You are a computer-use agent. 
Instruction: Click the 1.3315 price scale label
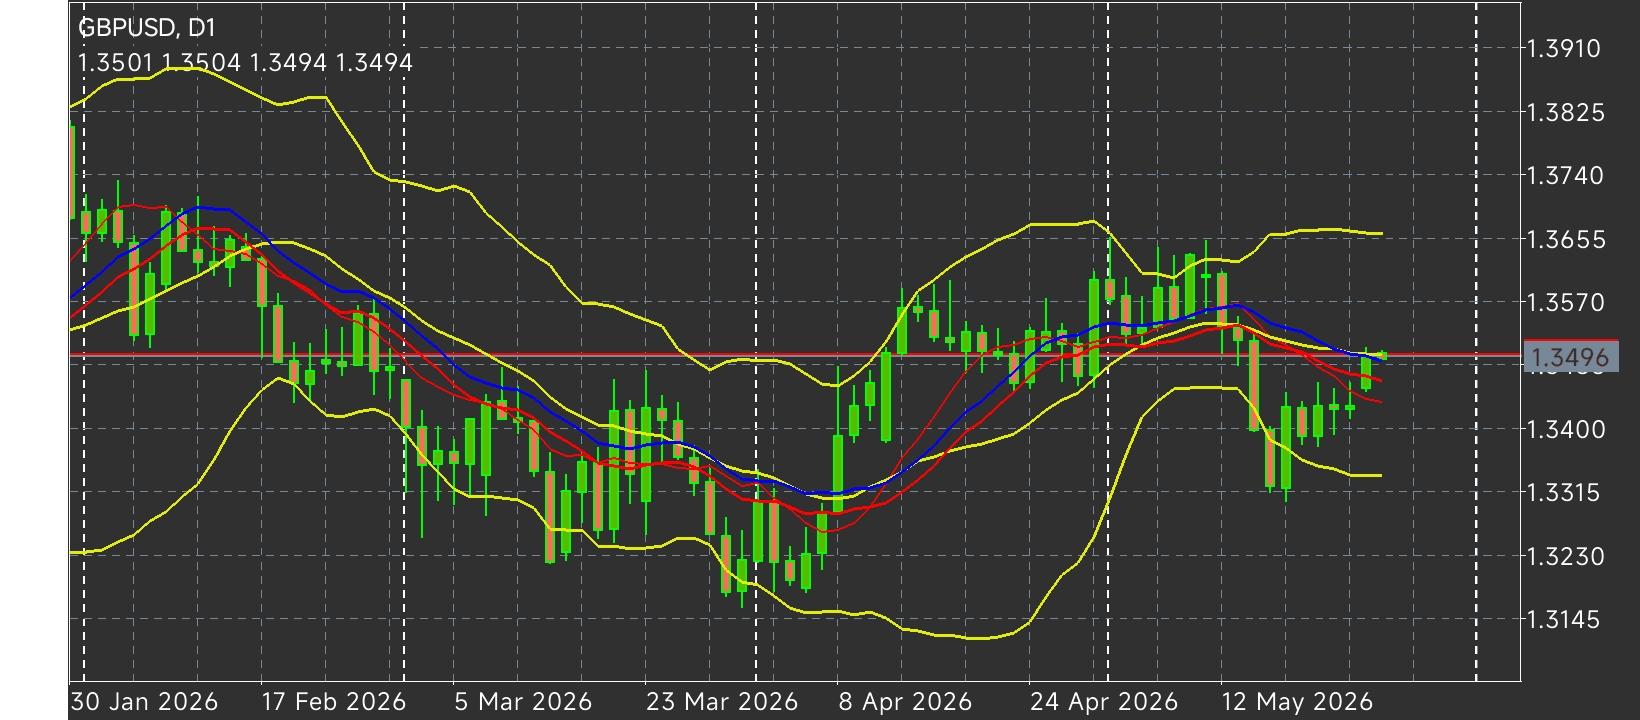coord(1566,492)
